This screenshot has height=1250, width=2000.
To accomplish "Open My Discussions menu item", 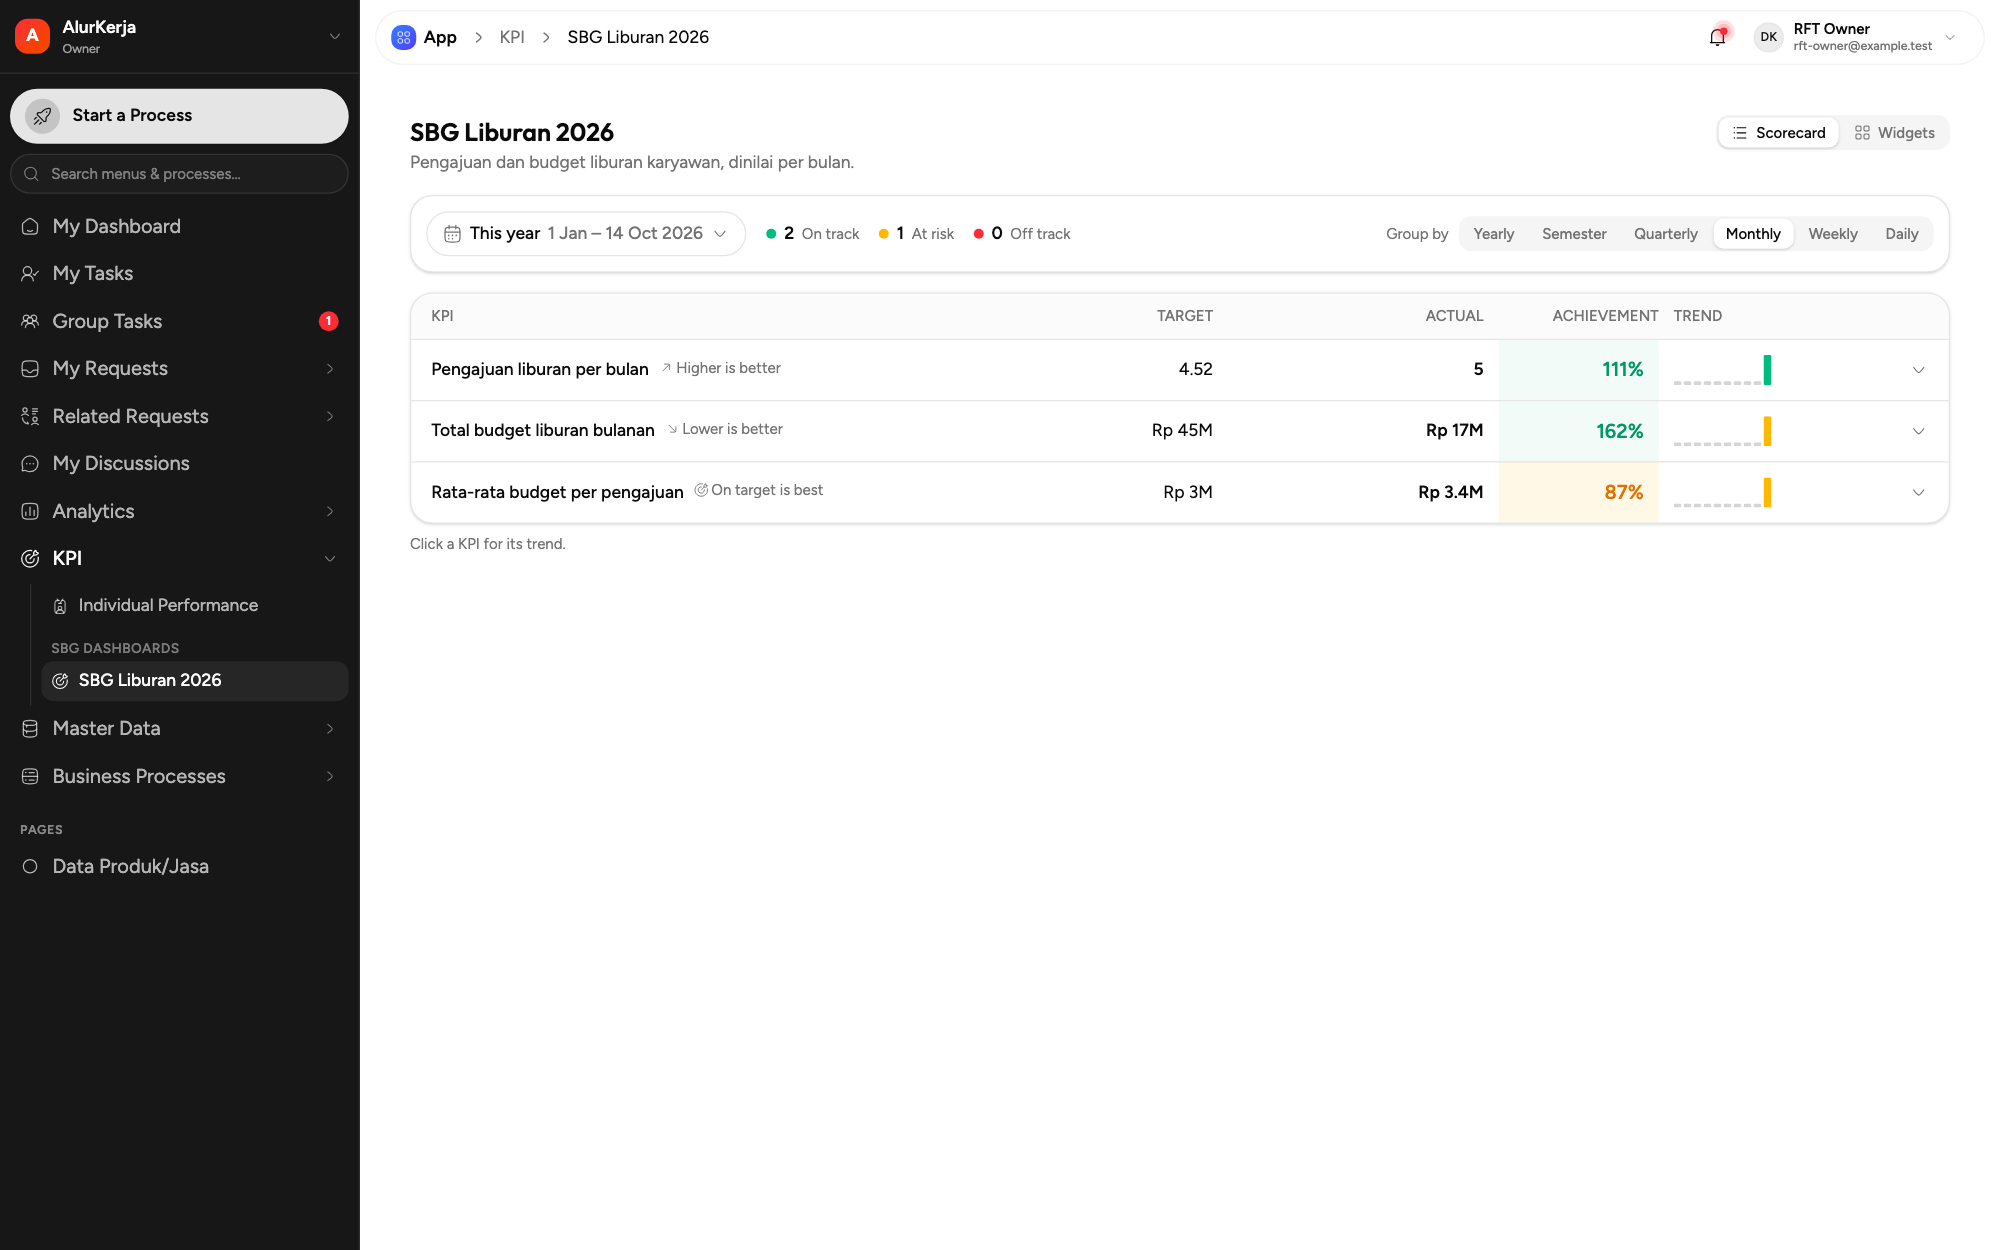I will pos(180,464).
